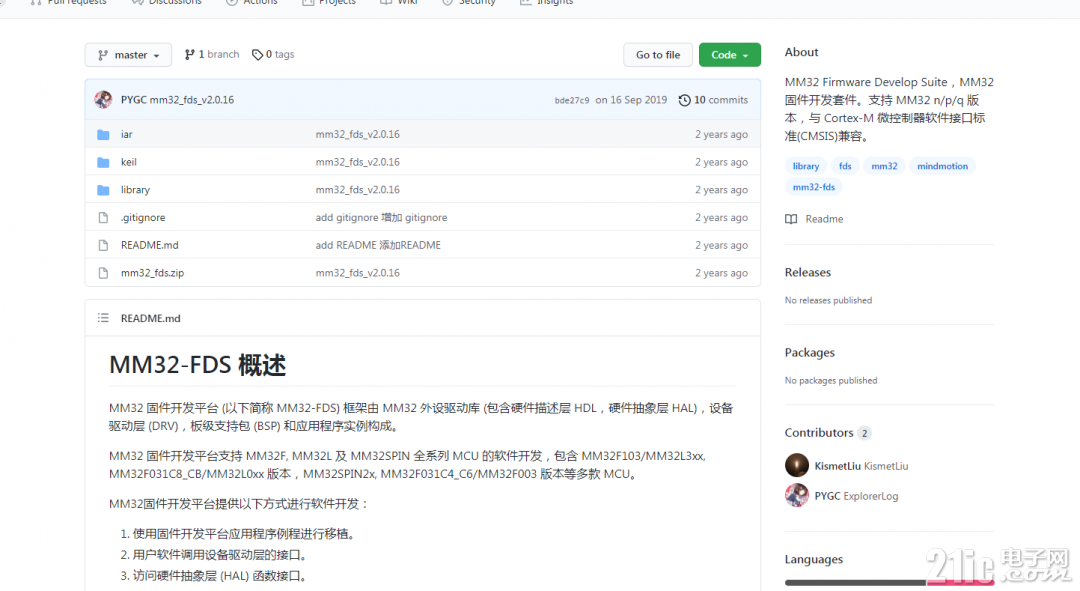Click the mm32_fds.zip file icon

pyautogui.click(x=103, y=273)
